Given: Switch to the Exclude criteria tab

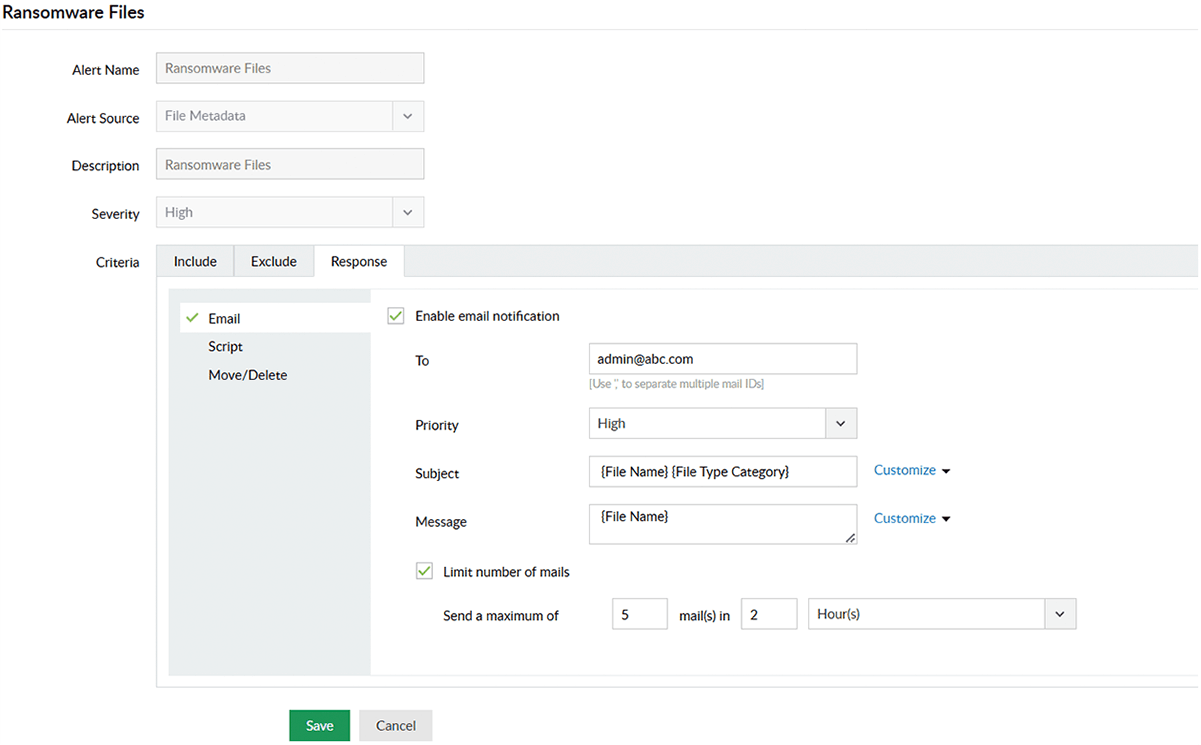Looking at the screenshot, I should coord(274,262).
